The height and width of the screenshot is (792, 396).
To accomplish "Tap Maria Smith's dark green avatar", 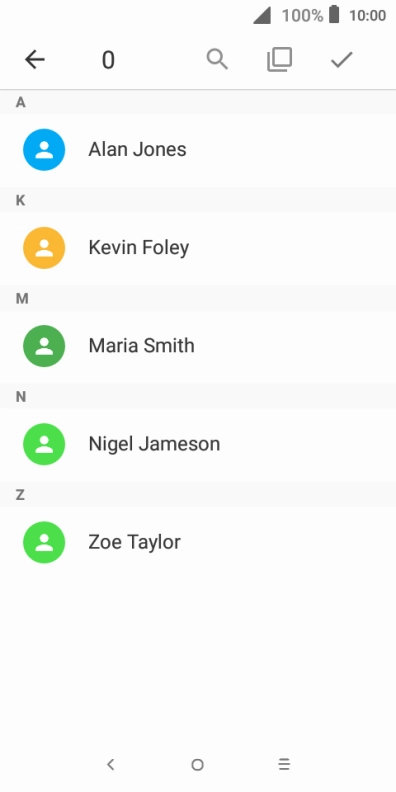I will [x=44, y=345].
